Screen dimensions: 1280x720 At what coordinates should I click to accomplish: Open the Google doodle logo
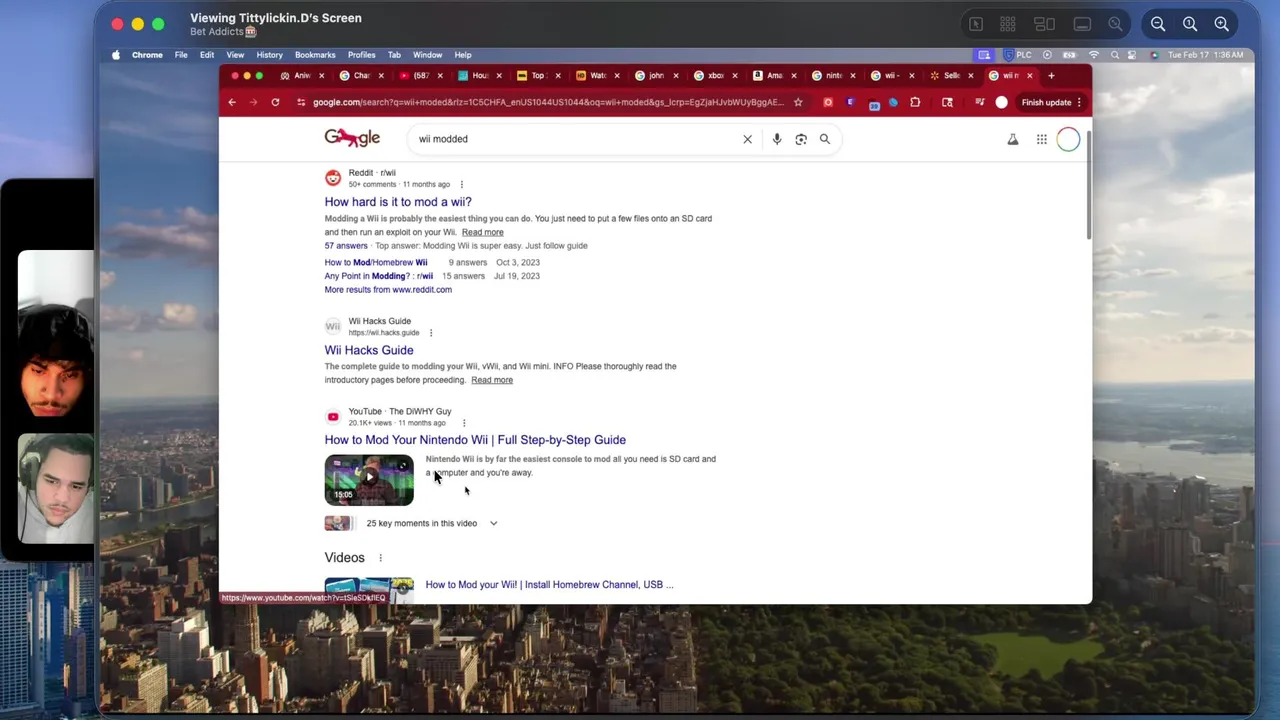click(352, 138)
